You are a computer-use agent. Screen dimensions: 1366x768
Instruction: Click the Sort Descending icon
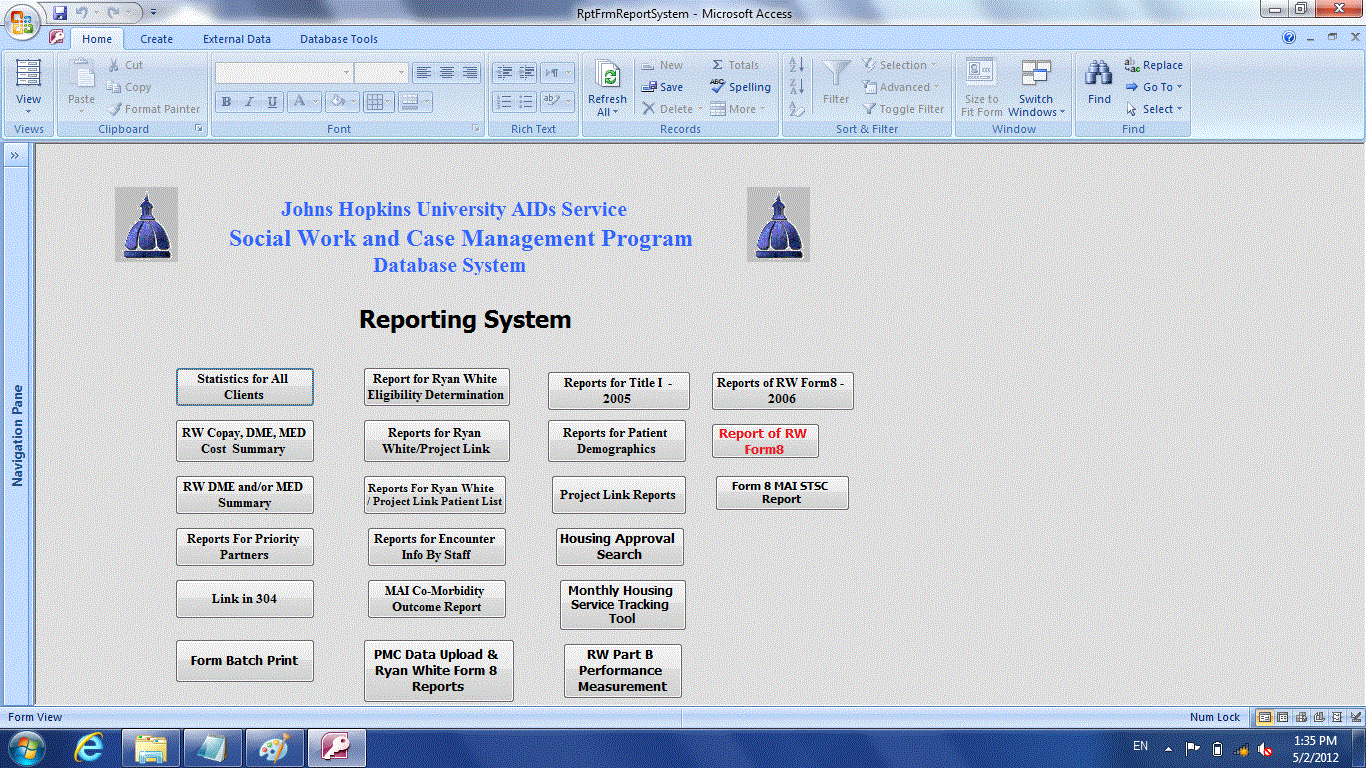797,87
